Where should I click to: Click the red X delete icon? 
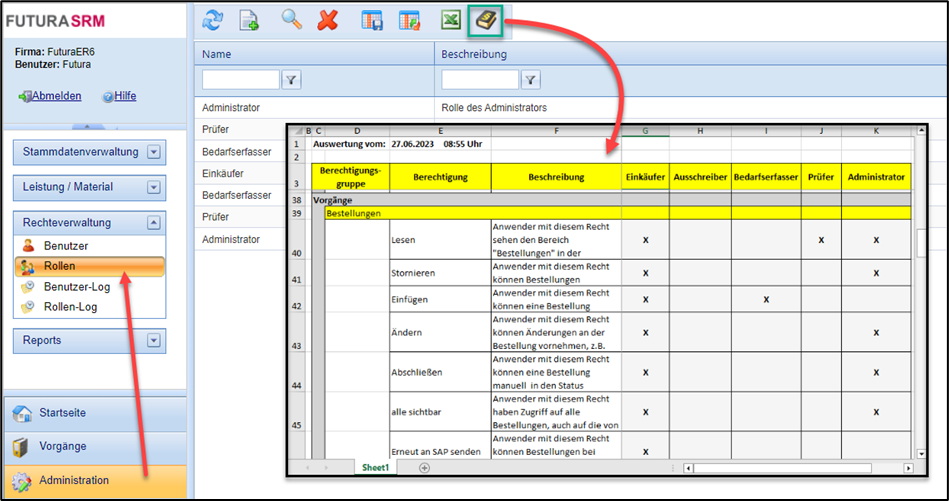point(327,20)
